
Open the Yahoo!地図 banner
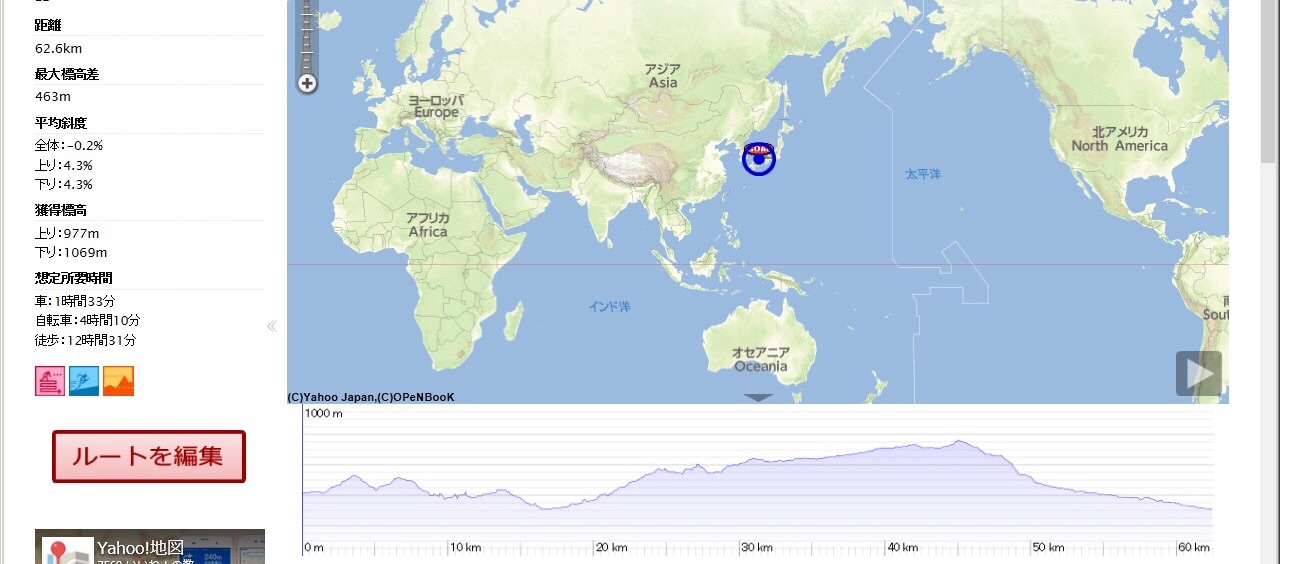pyautogui.click(x=150, y=546)
